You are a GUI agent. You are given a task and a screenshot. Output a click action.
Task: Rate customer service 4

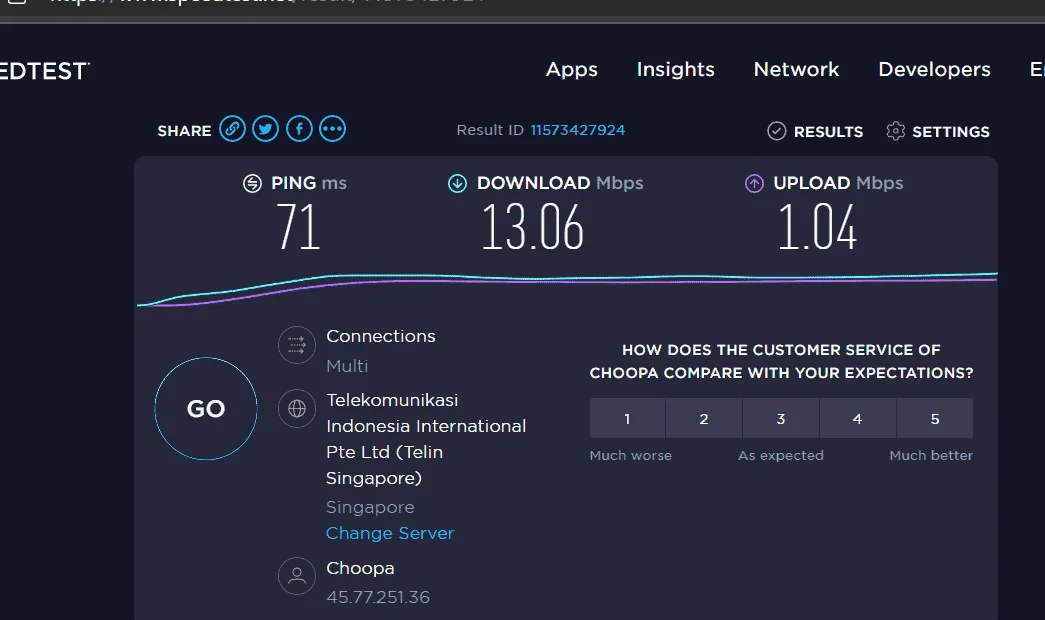(x=858, y=419)
